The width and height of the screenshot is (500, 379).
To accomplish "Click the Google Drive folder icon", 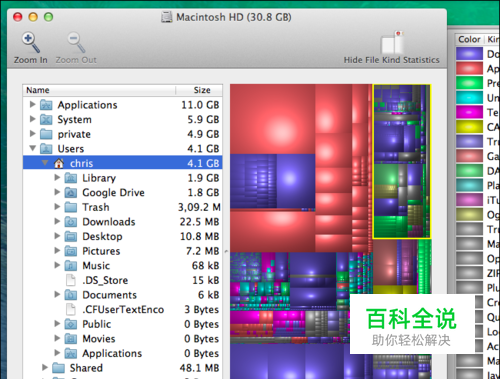I will 71,192.
